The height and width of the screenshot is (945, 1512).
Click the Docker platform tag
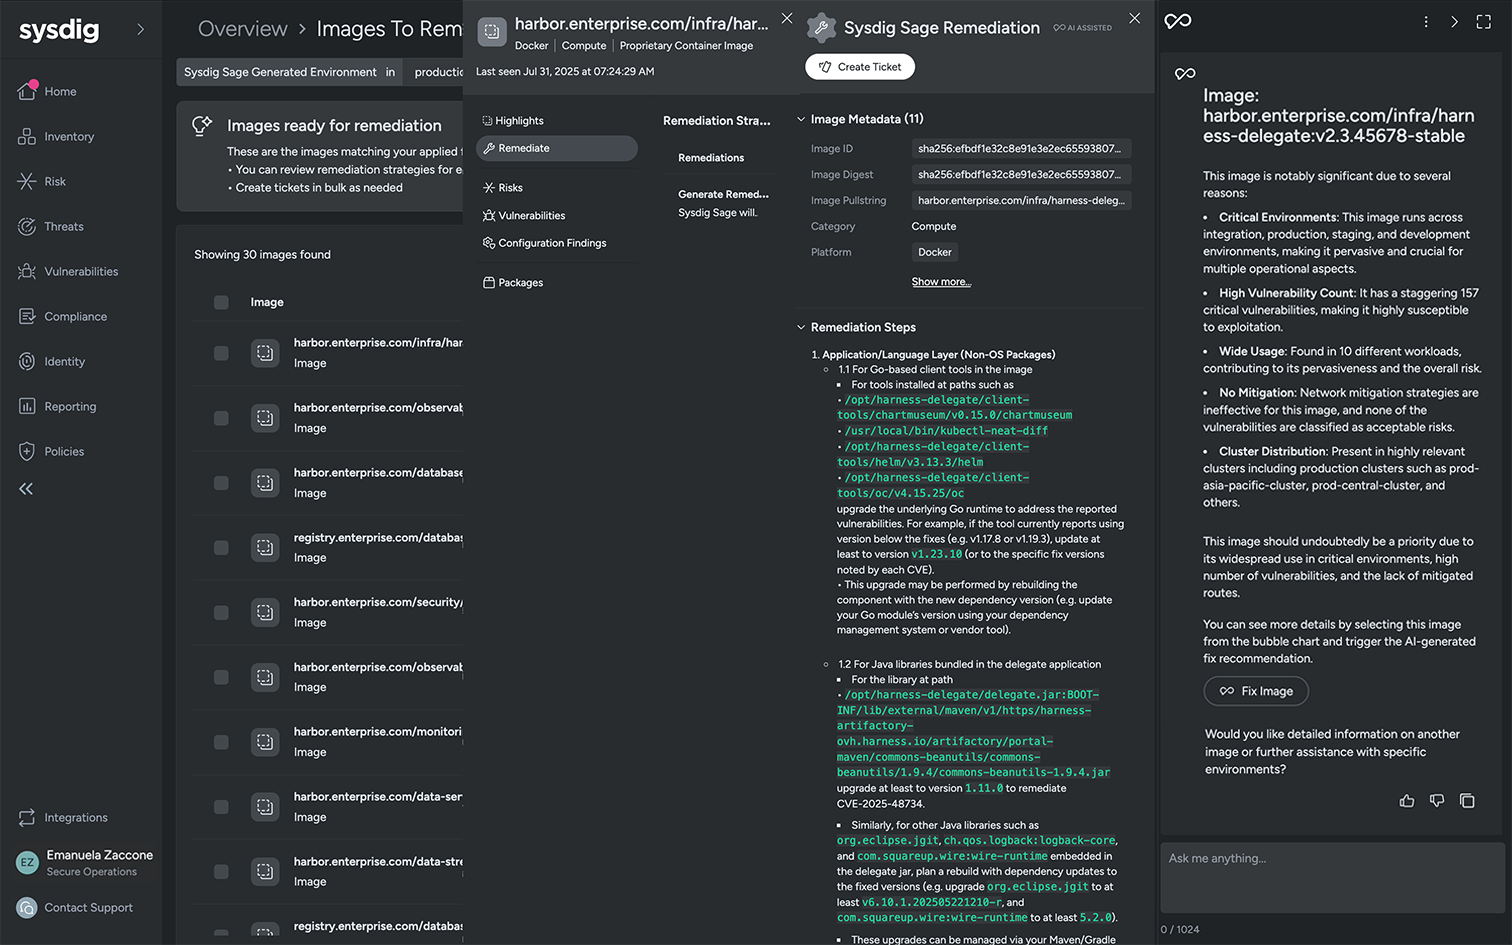(x=935, y=253)
